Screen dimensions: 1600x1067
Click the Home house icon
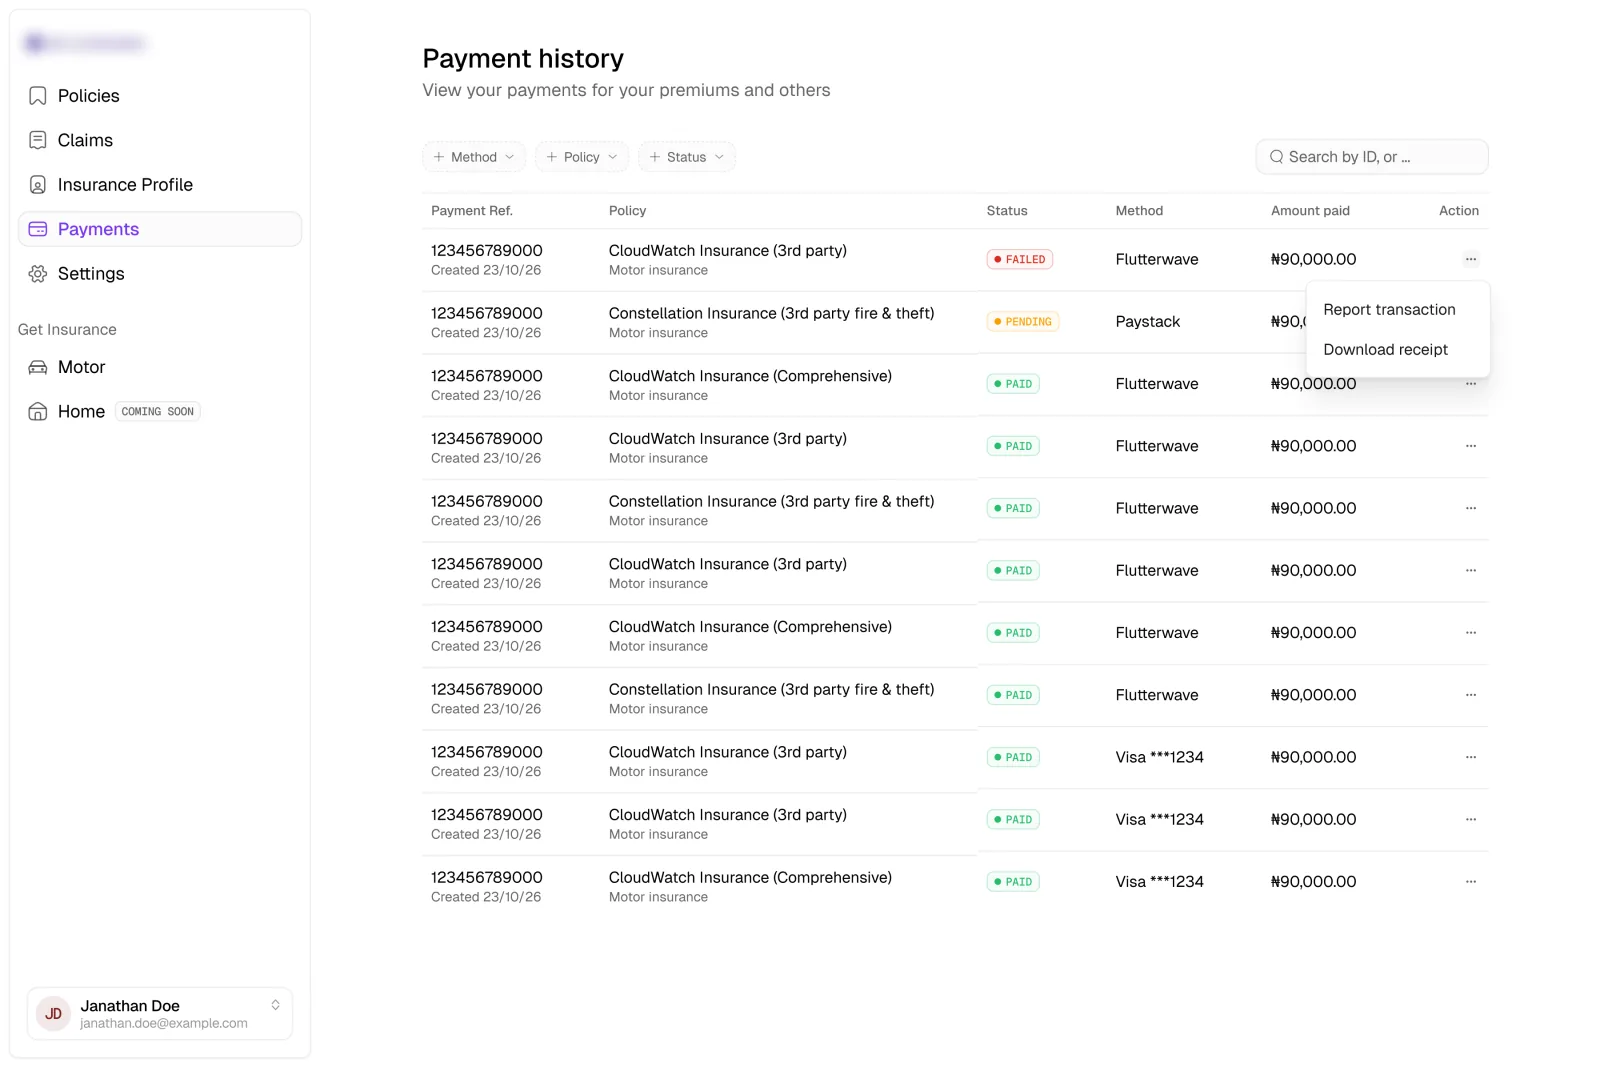pos(38,411)
